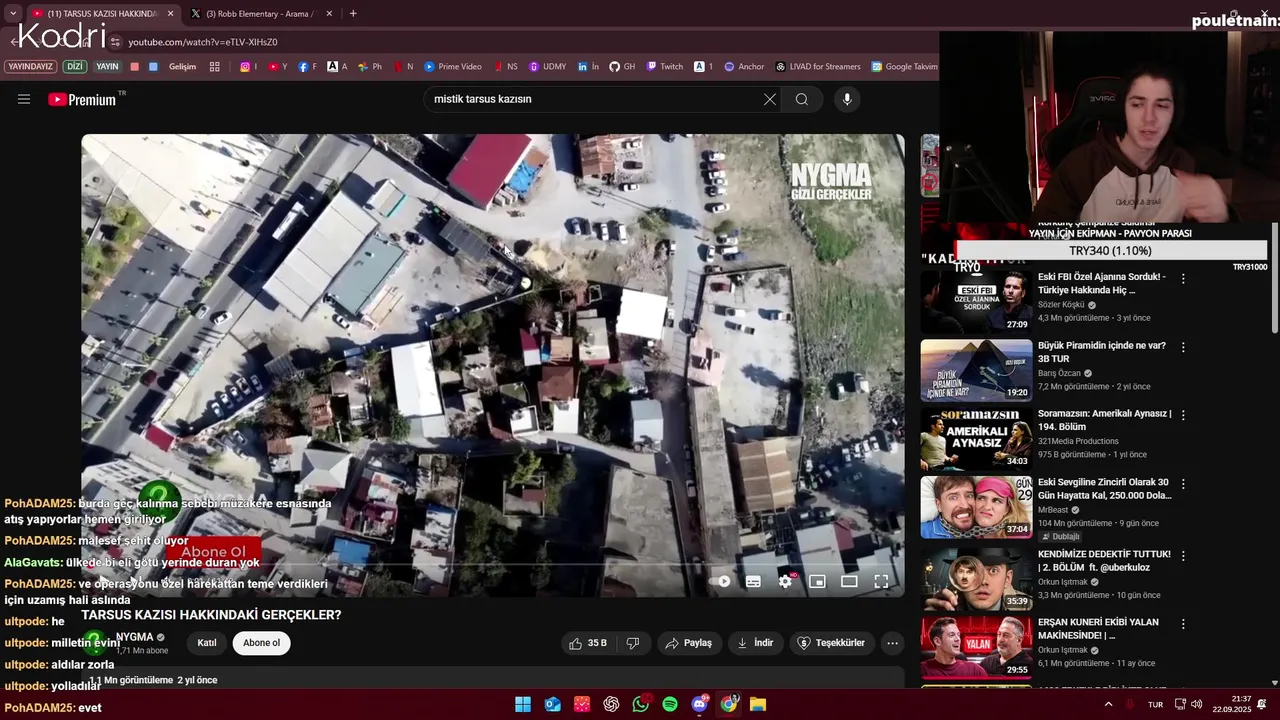The height and width of the screenshot is (720, 1280).
Task: Open GitHub GH bookmark
Action: coord(622,67)
